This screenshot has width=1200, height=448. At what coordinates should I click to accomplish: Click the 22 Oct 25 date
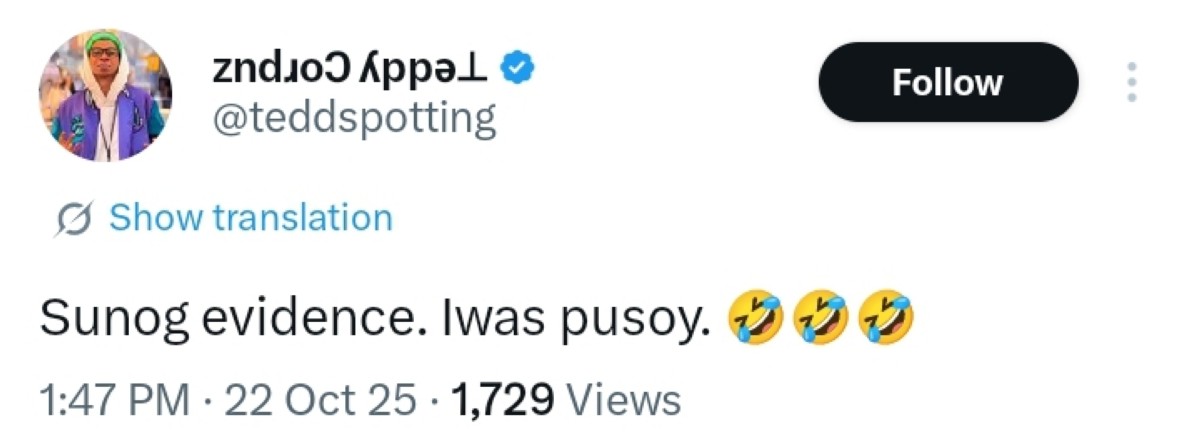(x=320, y=401)
